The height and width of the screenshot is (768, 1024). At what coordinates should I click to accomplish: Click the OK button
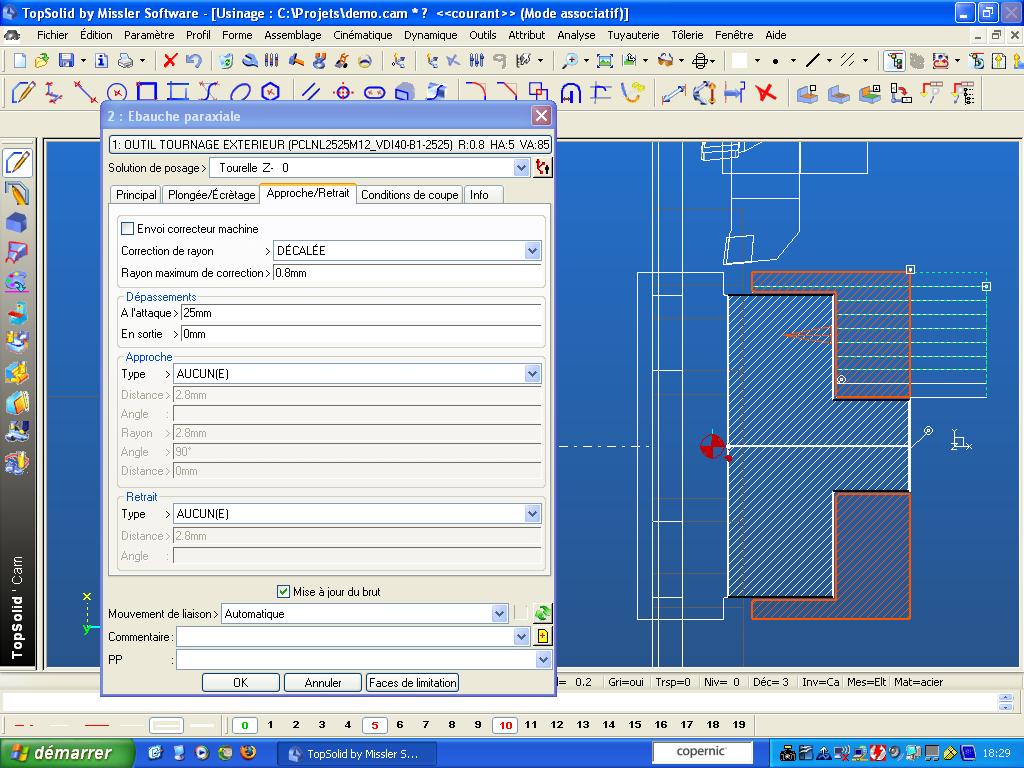click(x=240, y=682)
